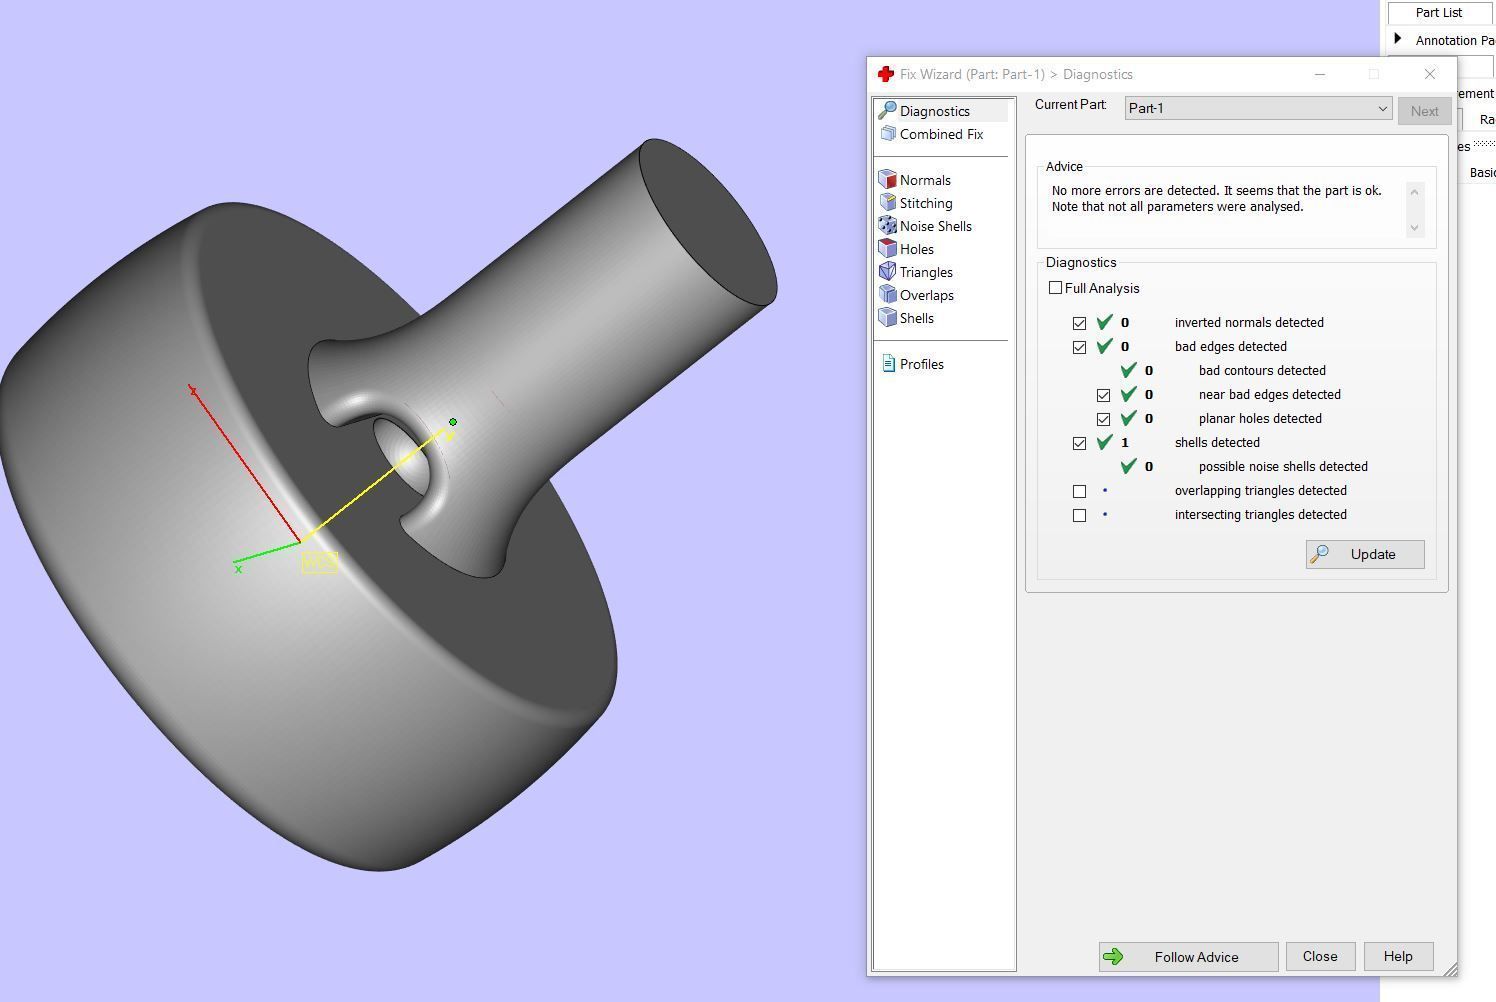The height and width of the screenshot is (1002, 1496).
Task: Switch to the Shells page label
Action: tap(917, 318)
